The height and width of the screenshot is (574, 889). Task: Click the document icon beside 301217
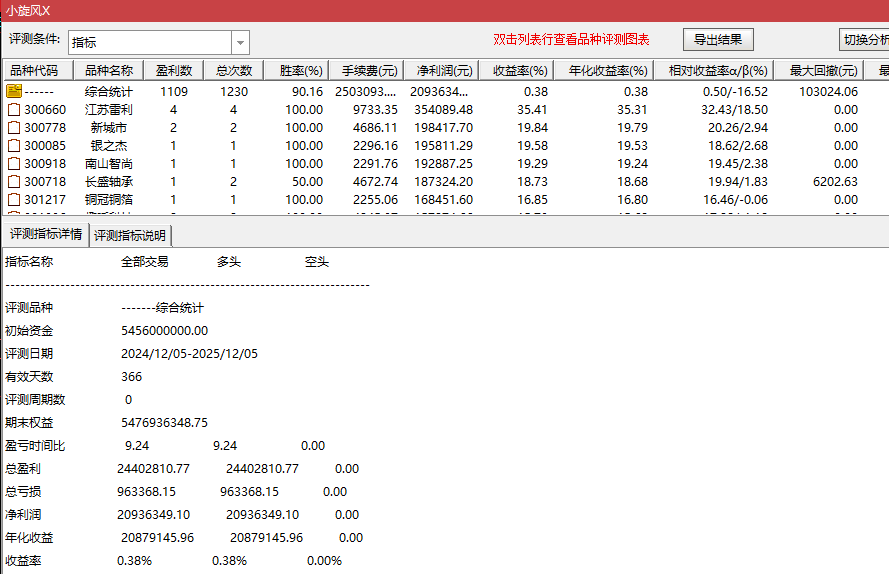[x=14, y=200]
